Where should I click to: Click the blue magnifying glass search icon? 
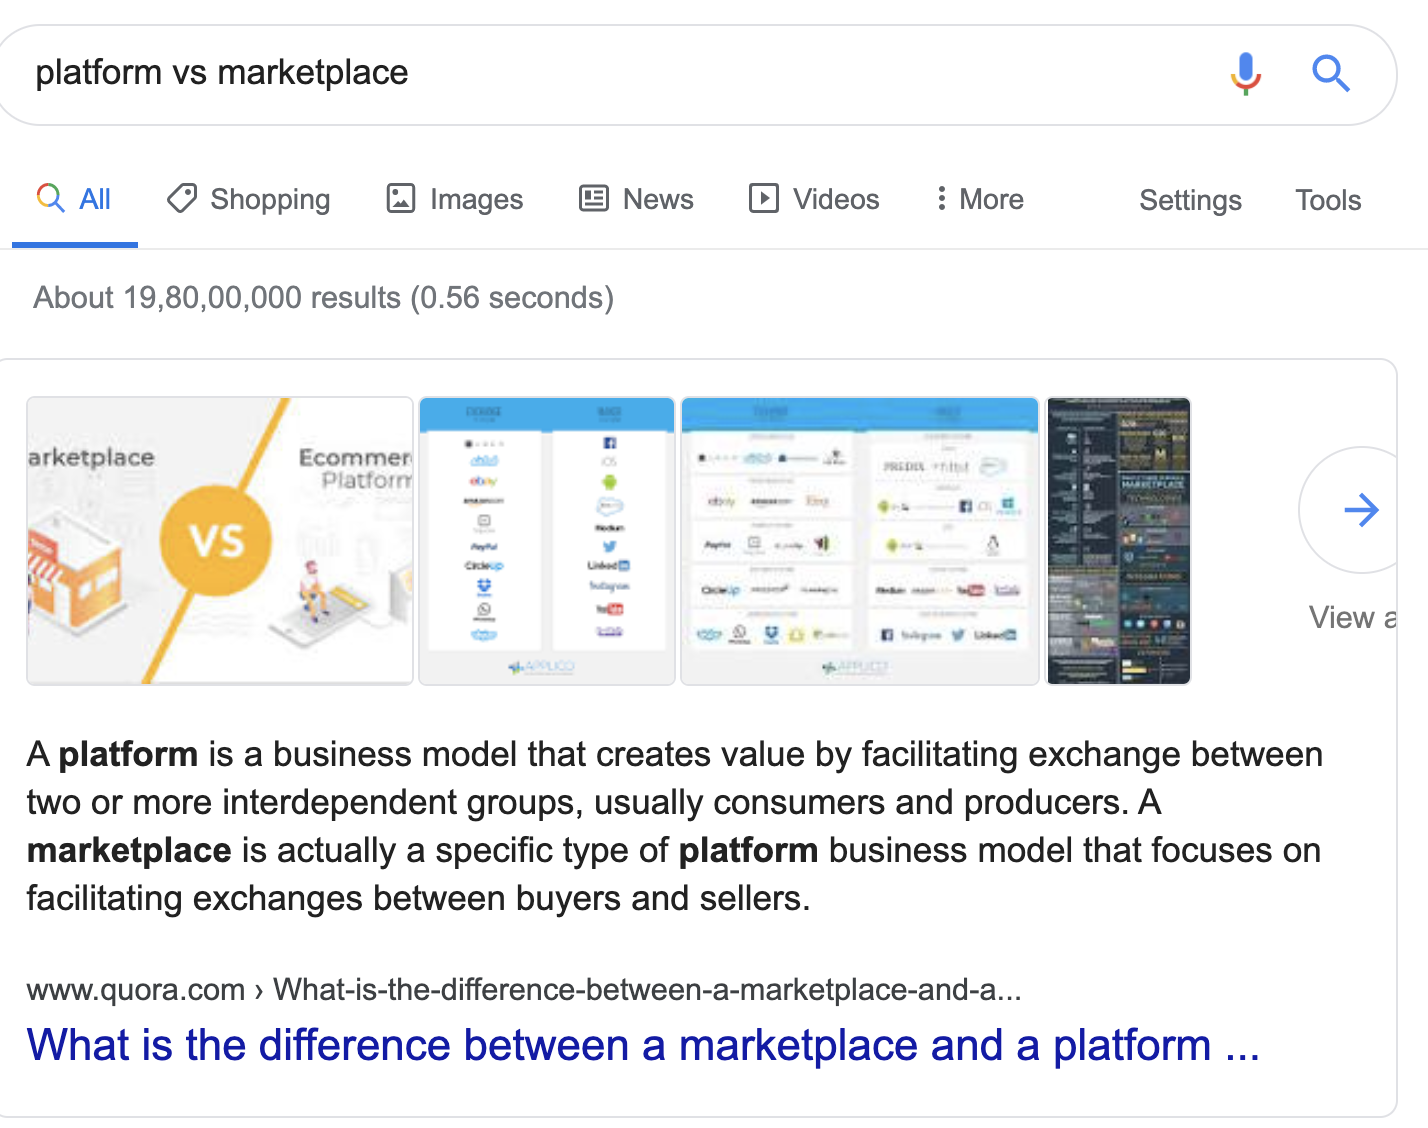(1330, 73)
